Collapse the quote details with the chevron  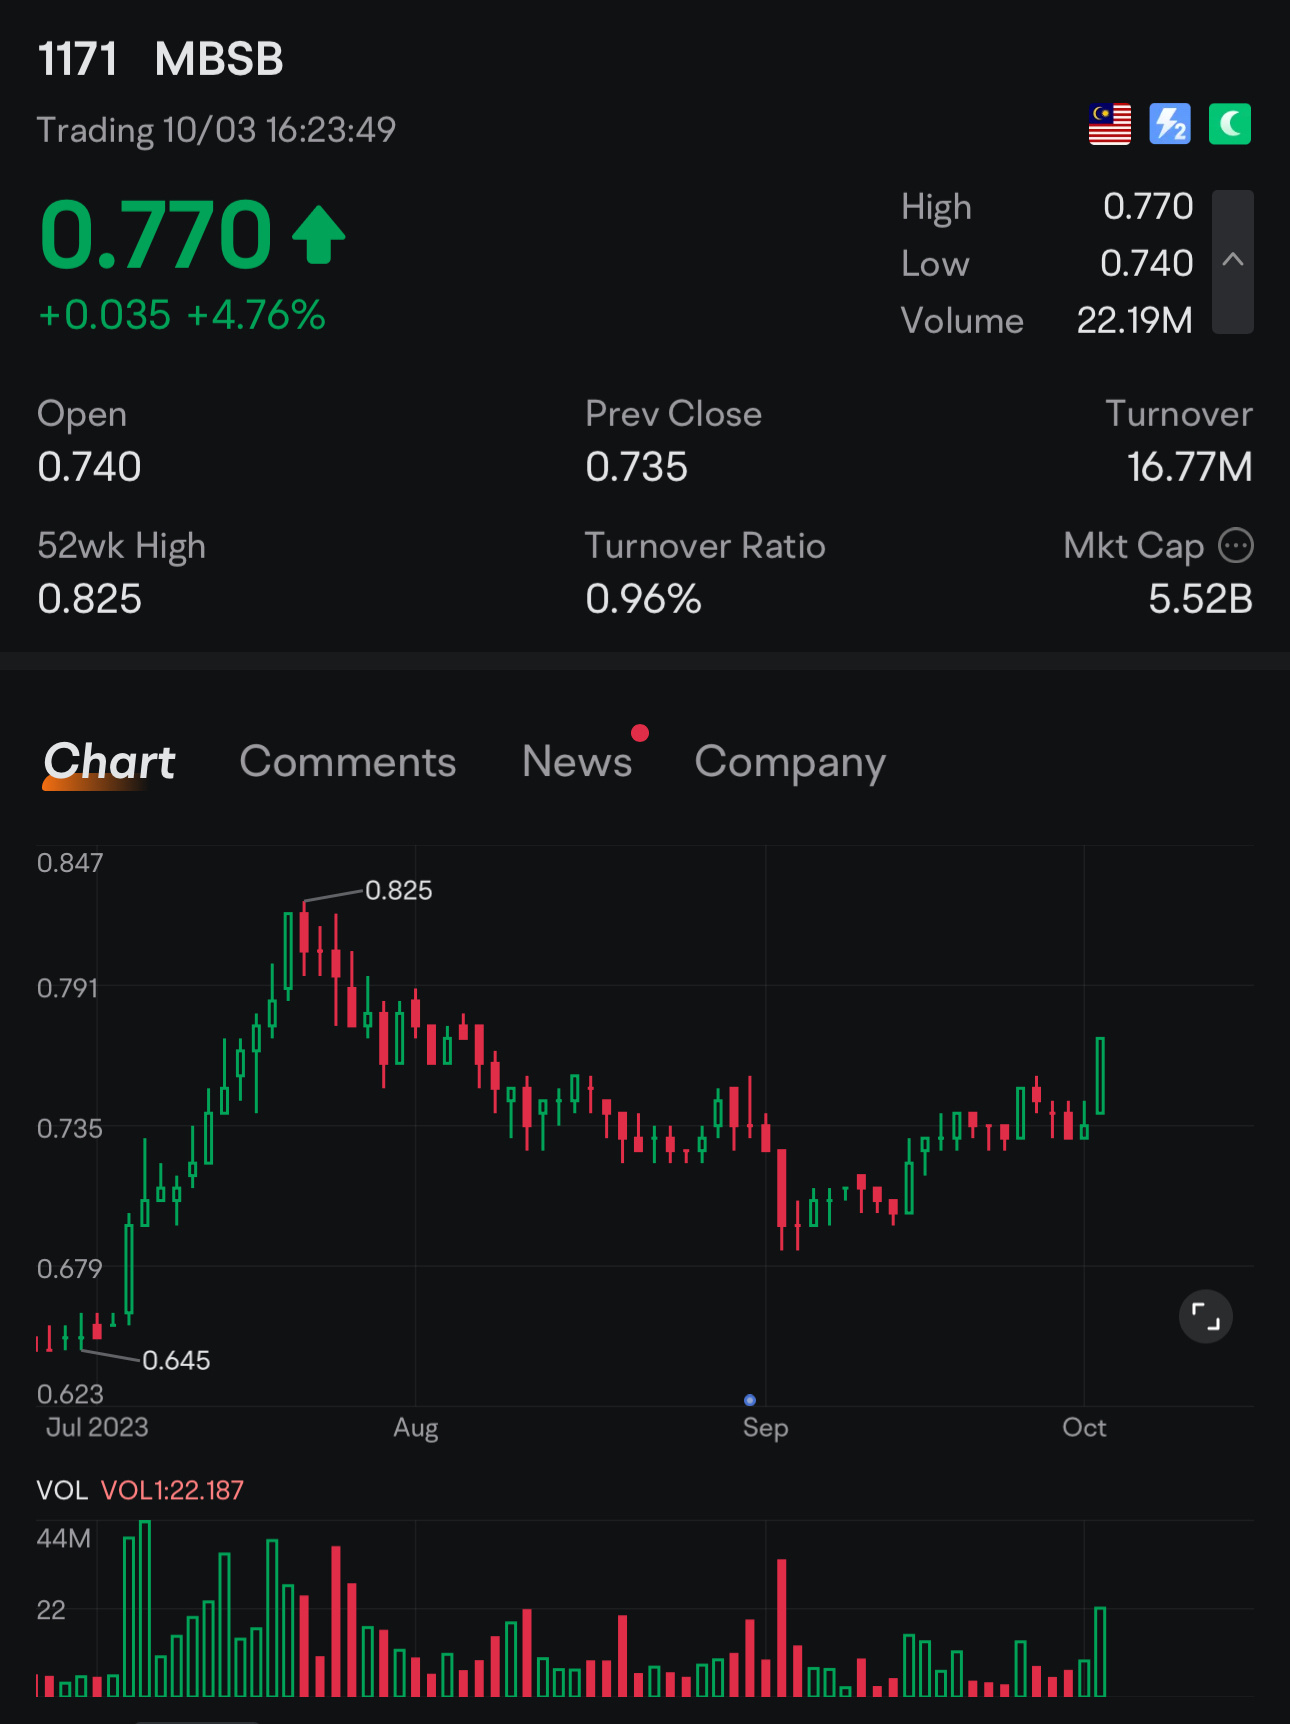tap(1233, 261)
